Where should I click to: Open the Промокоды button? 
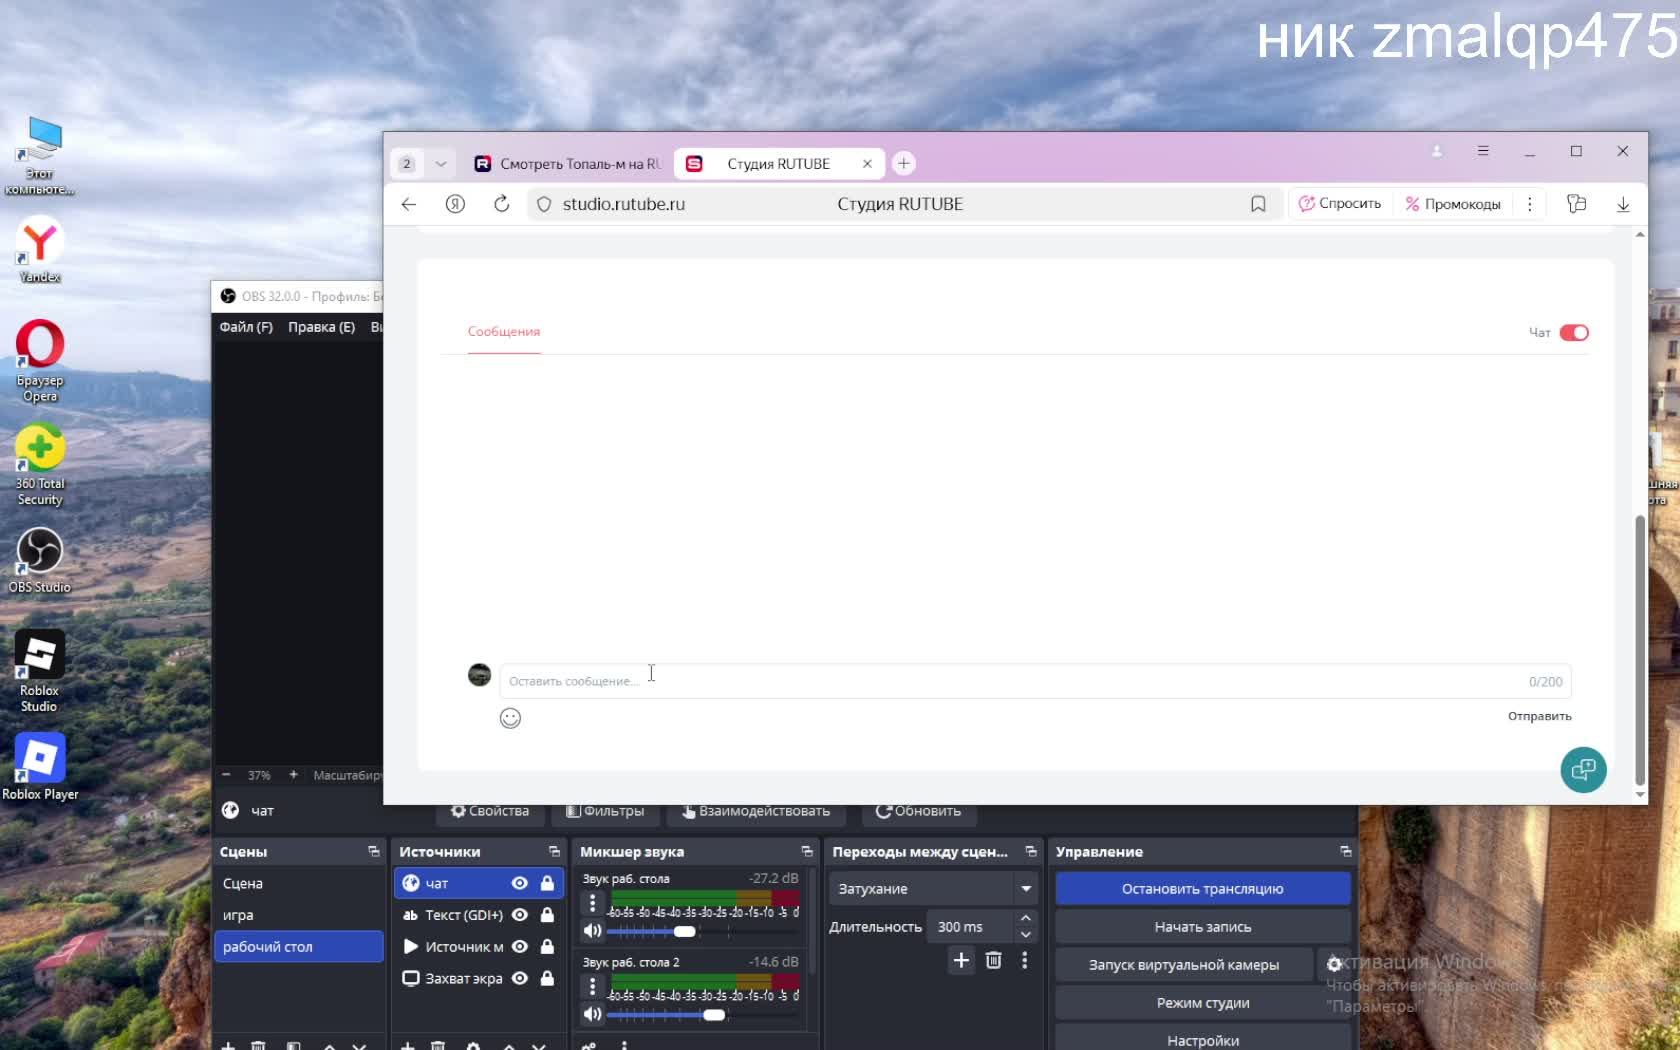pos(1453,204)
